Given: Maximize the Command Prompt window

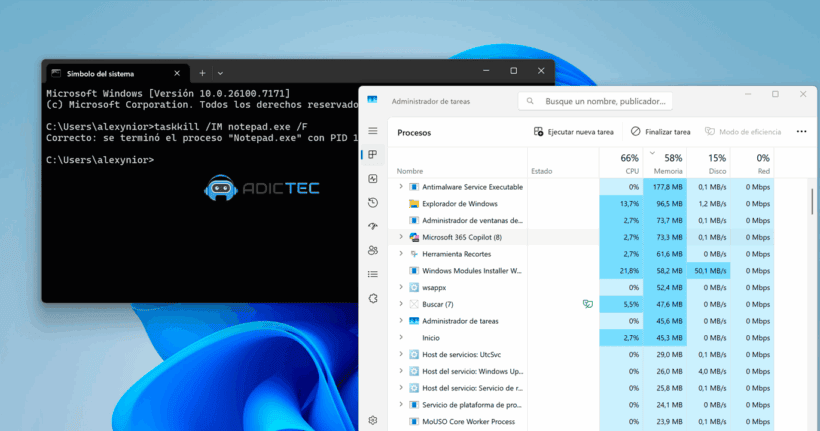Looking at the screenshot, I should coord(514,71).
